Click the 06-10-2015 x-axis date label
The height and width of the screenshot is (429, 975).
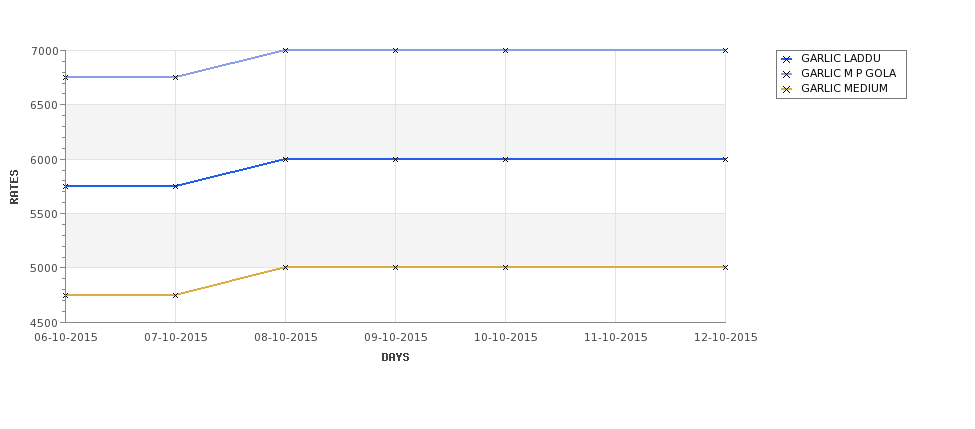coord(66,338)
